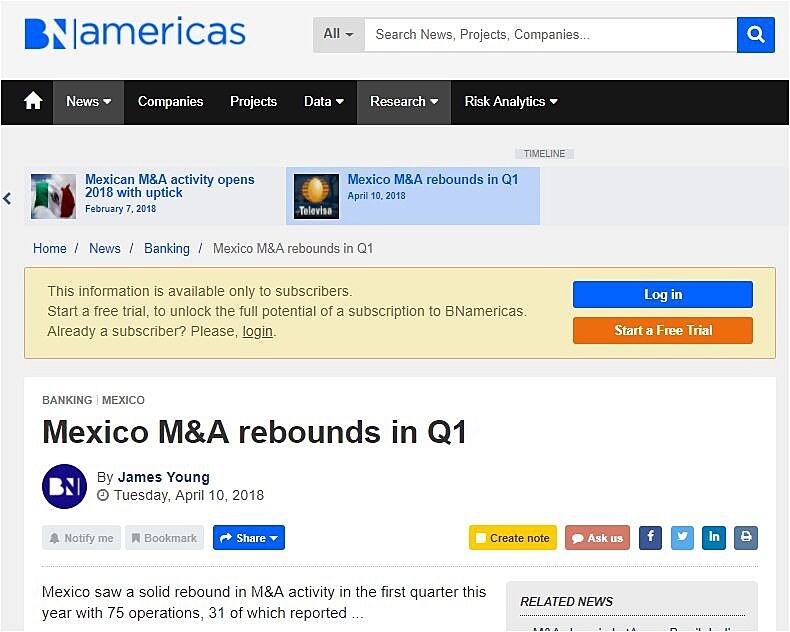Viewport: 790px width, 632px height.
Task: Click the round BN author avatar
Action: (x=64, y=486)
